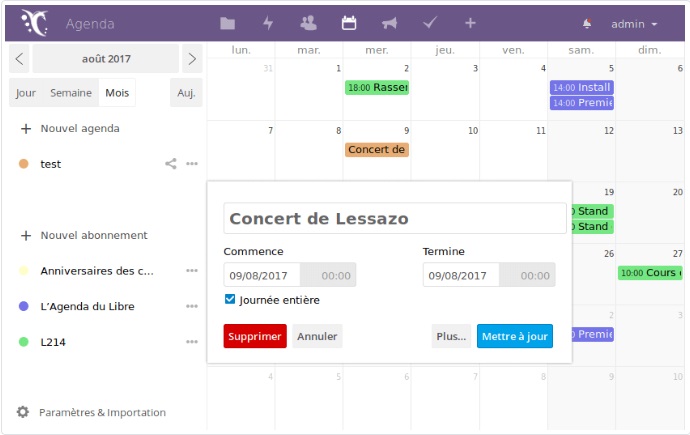The image size is (690, 435).
Task: Open the three-dot menu for test calendar
Action: coord(192,164)
